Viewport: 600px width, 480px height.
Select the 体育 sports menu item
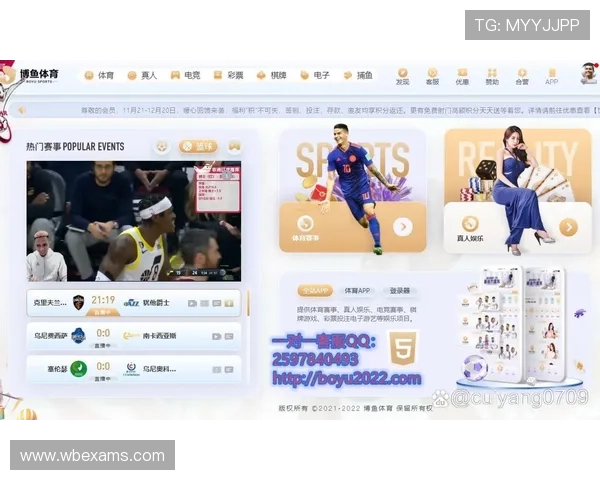tap(98, 75)
